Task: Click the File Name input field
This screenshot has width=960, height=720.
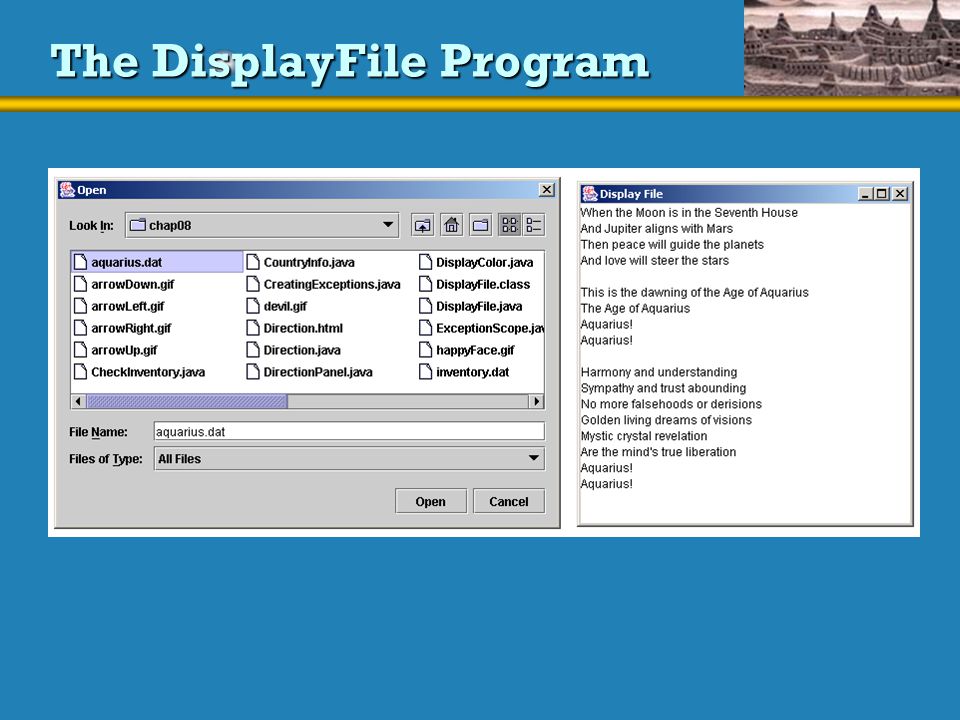Action: coord(349,431)
